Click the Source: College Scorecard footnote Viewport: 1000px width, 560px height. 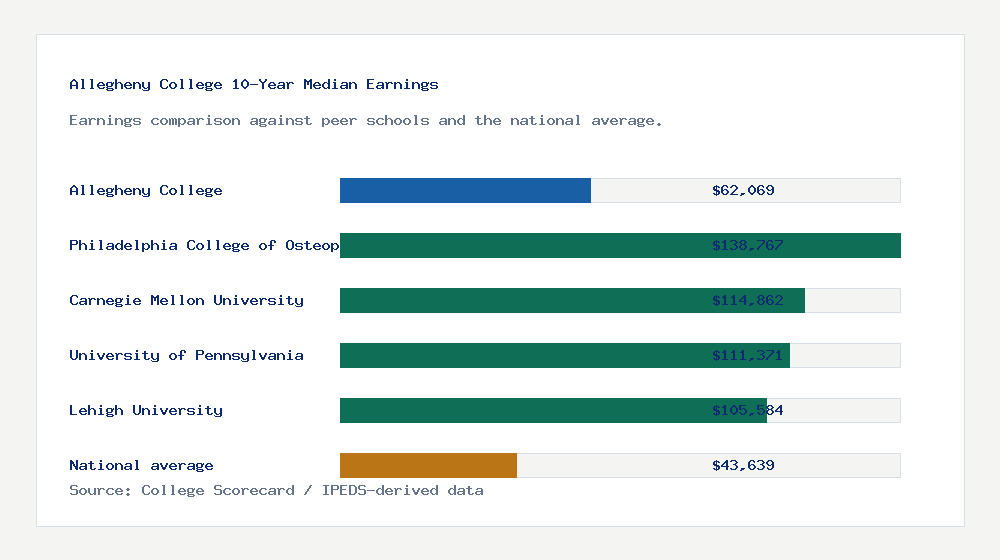pos(276,490)
